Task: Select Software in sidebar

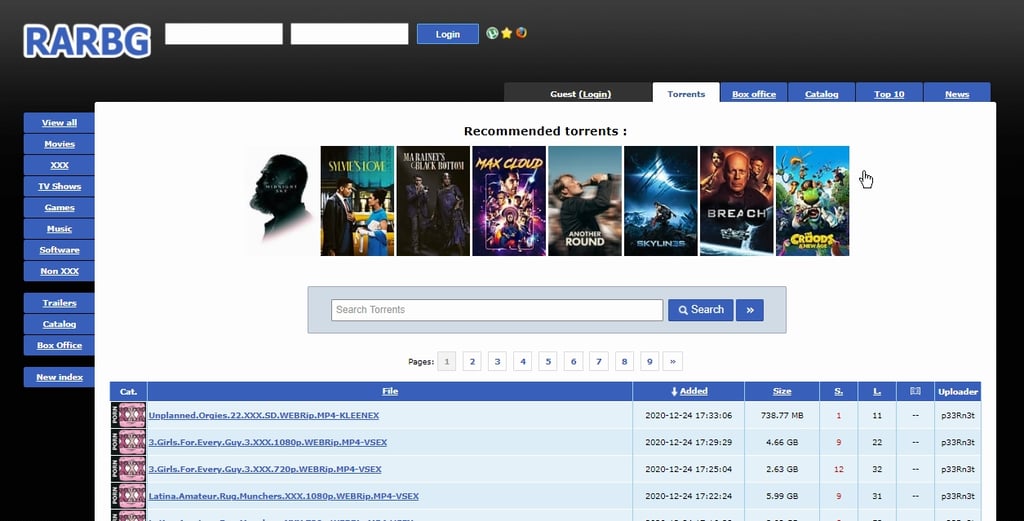Action: point(59,250)
